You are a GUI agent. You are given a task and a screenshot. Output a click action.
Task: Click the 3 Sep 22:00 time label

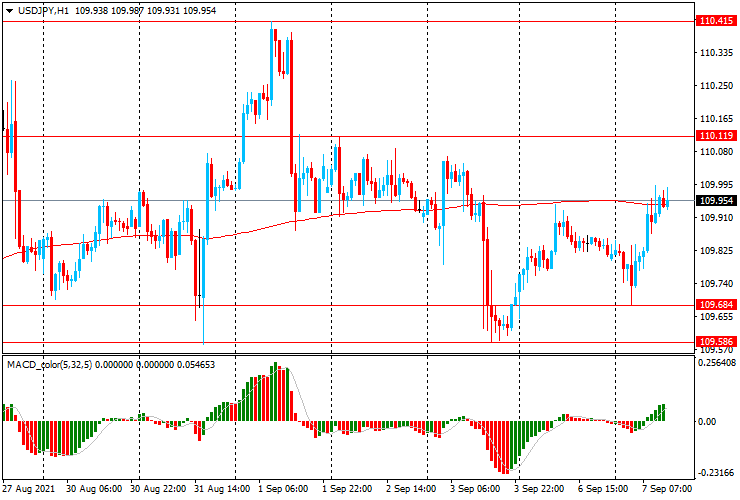click(x=539, y=489)
